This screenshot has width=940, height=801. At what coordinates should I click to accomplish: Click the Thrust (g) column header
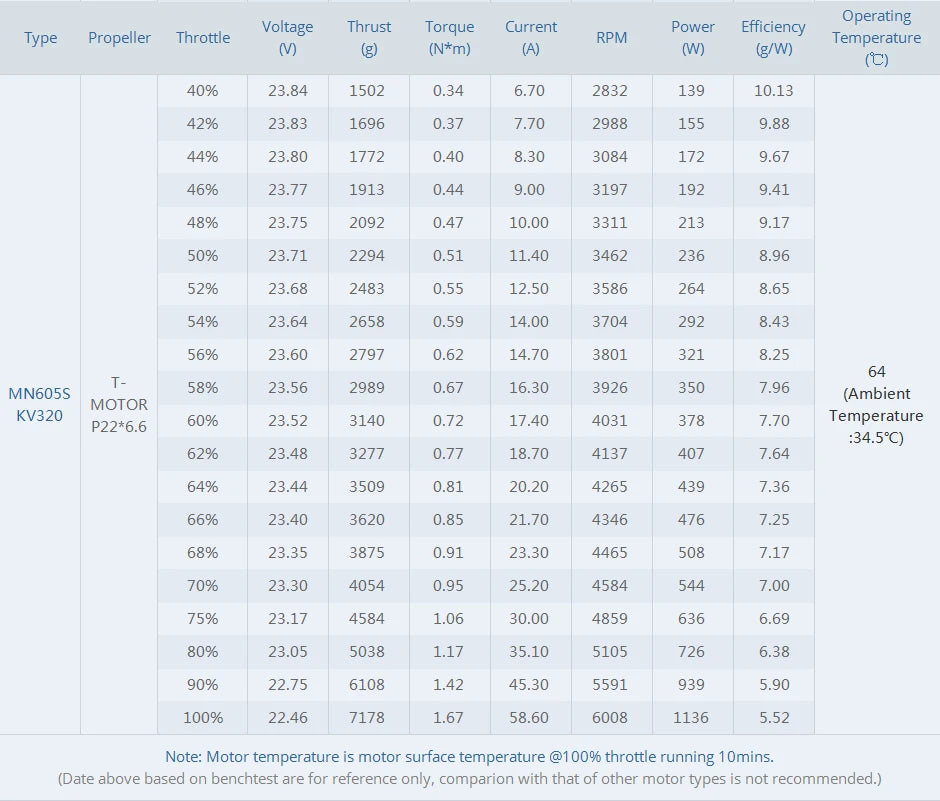point(369,37)
